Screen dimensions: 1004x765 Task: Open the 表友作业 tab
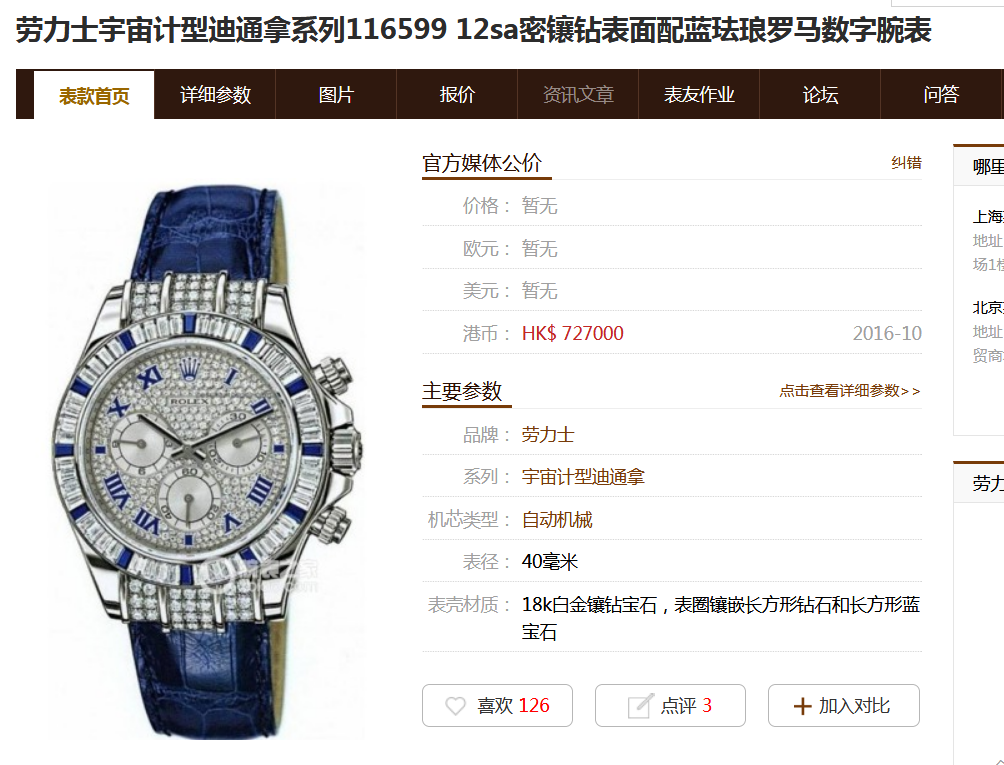[x=699, y=95]
